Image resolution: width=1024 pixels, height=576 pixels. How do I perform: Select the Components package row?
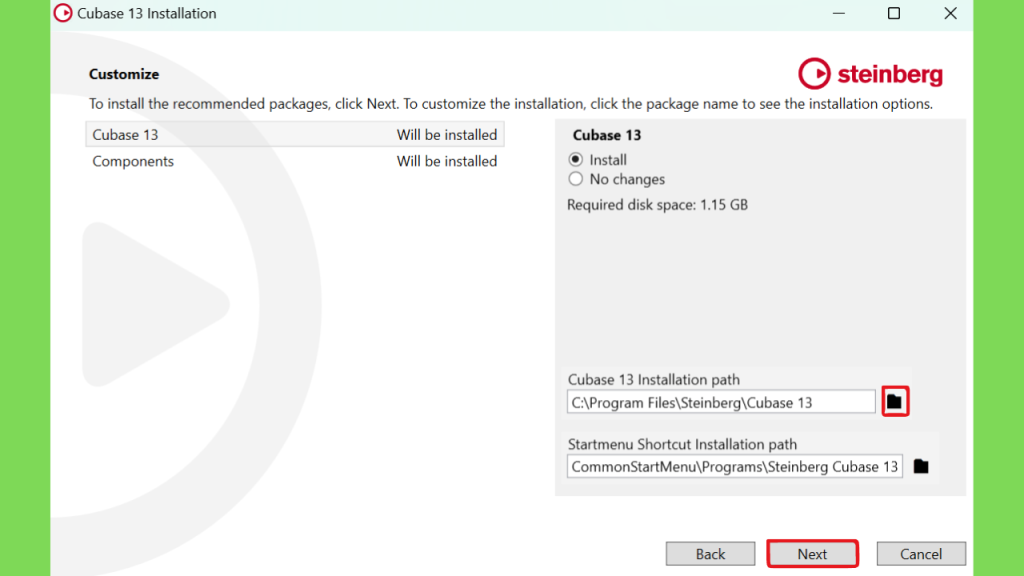(x=295, y=161)
